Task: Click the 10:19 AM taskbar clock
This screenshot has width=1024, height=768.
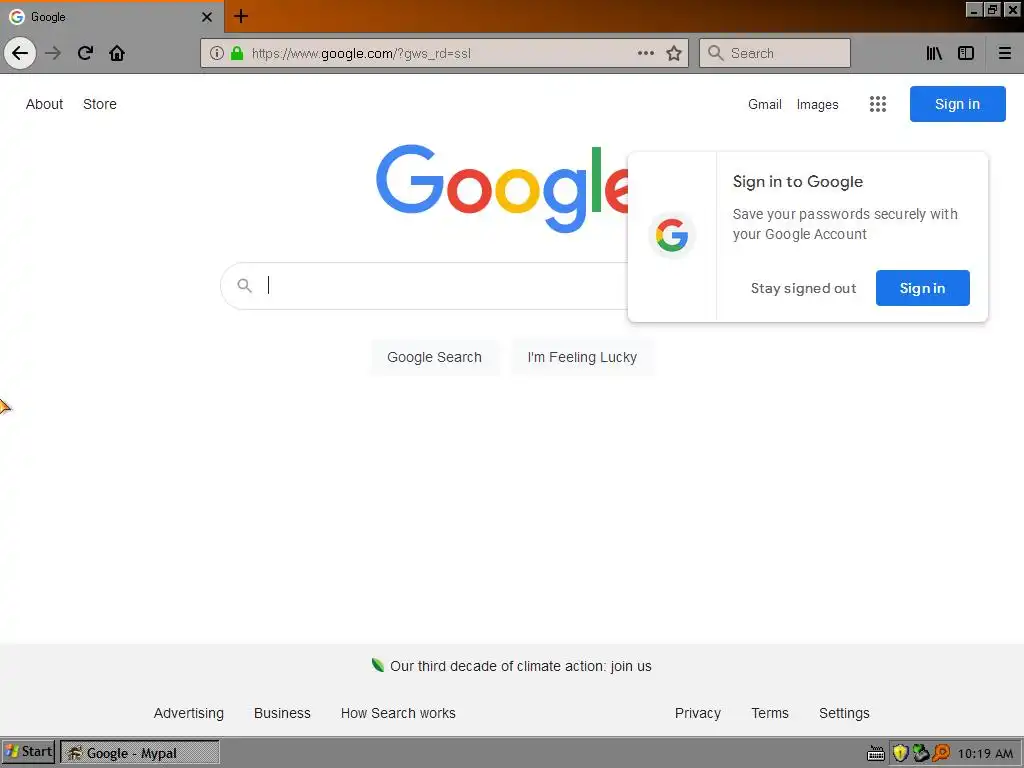Action: click(985, 754)
